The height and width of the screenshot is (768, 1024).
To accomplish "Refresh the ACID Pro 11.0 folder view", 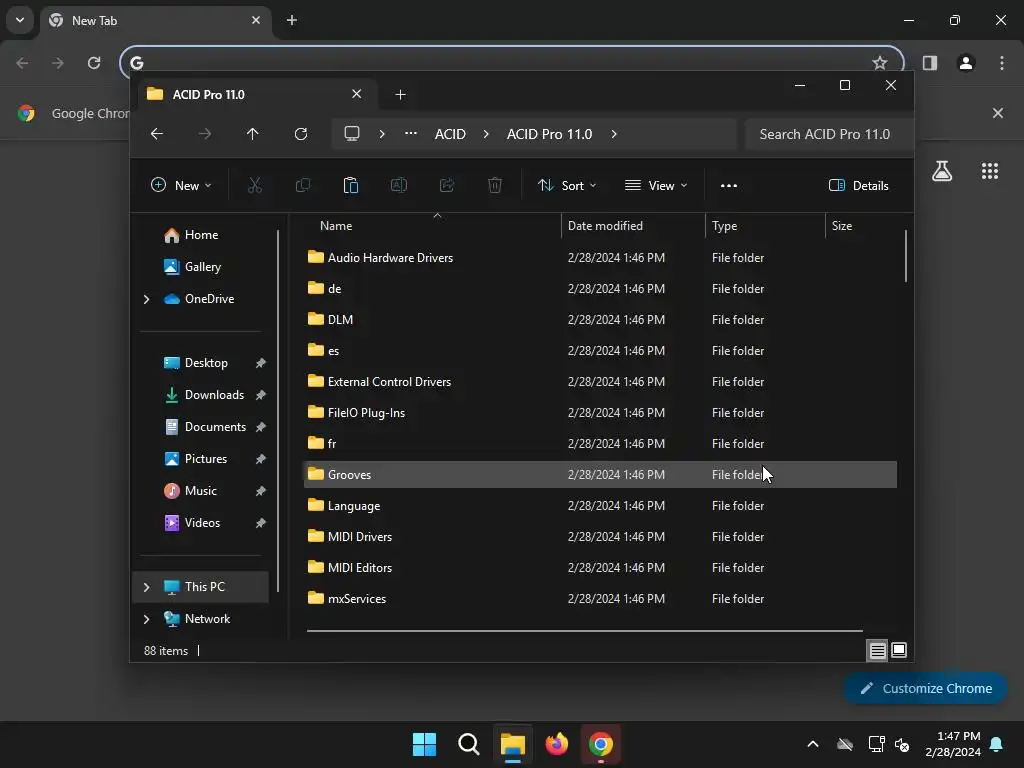I will [301, 134].
